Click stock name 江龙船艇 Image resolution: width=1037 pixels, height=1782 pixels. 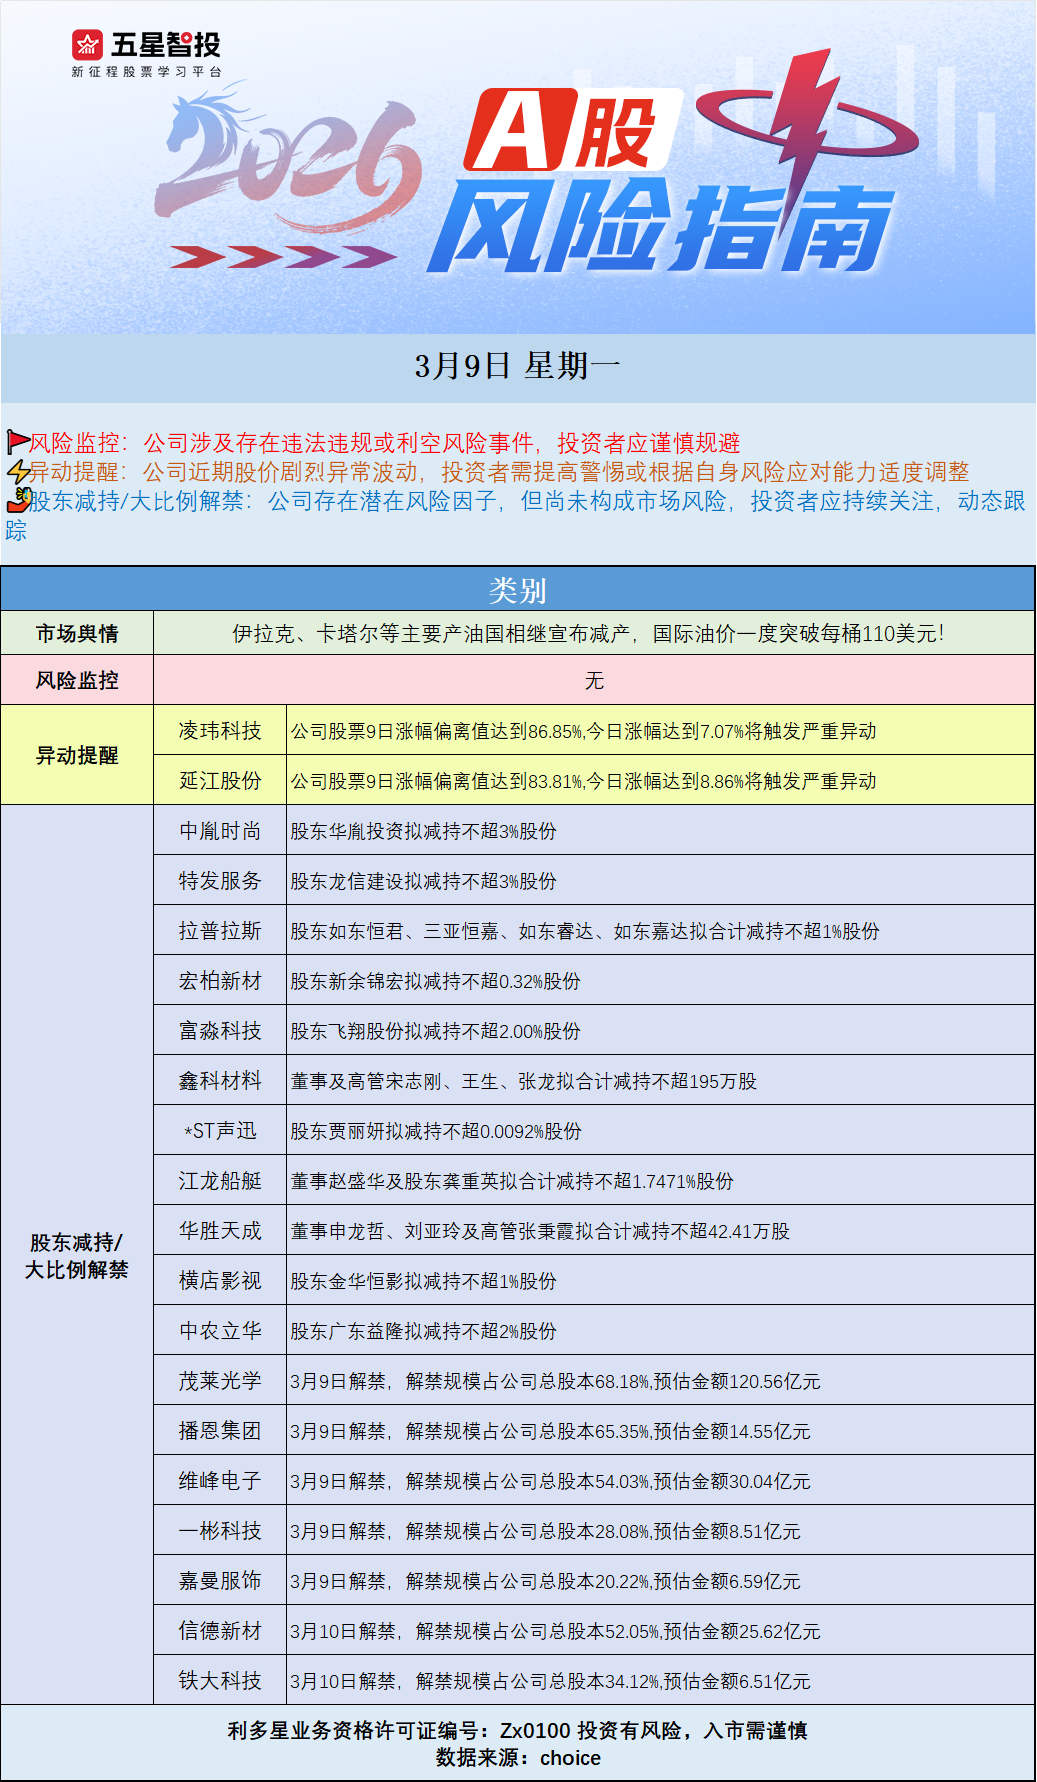pyautogui.click(x=220, y=1181)
